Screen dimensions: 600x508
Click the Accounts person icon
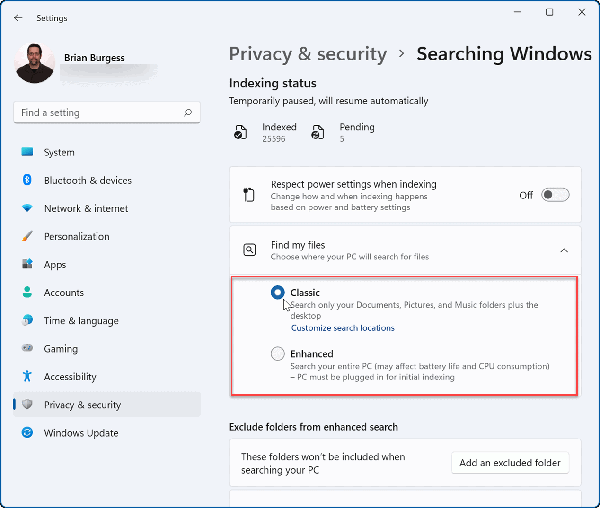[x=27, y=292]
